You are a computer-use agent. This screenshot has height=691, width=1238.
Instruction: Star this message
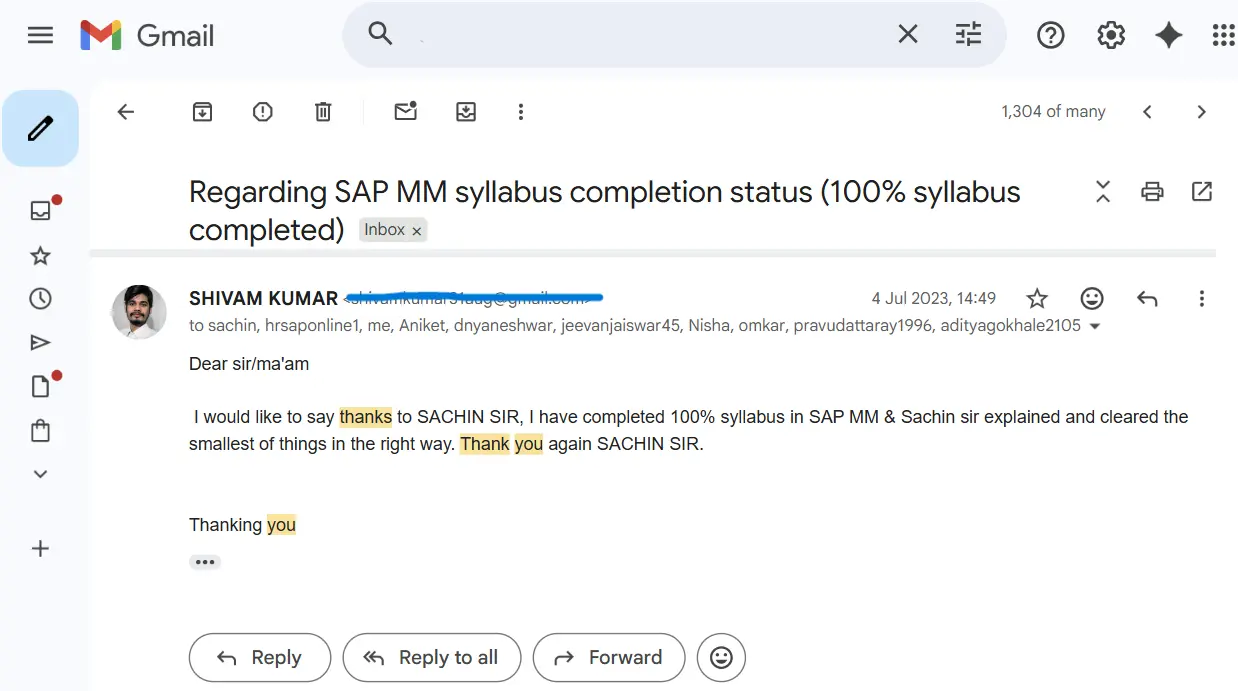click(1037, 298)
